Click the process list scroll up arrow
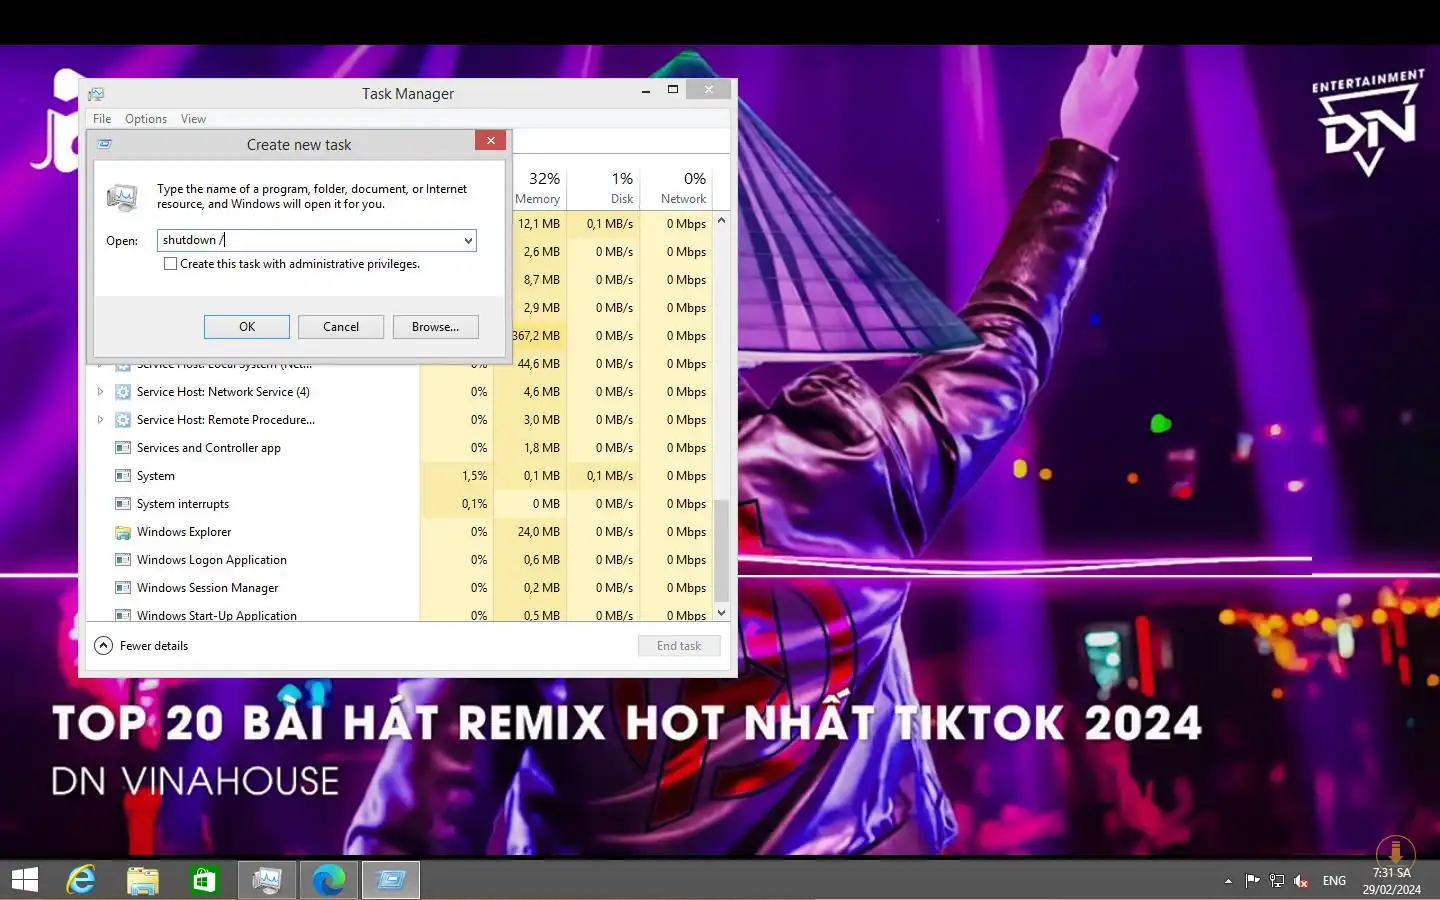 coord(721,220)
